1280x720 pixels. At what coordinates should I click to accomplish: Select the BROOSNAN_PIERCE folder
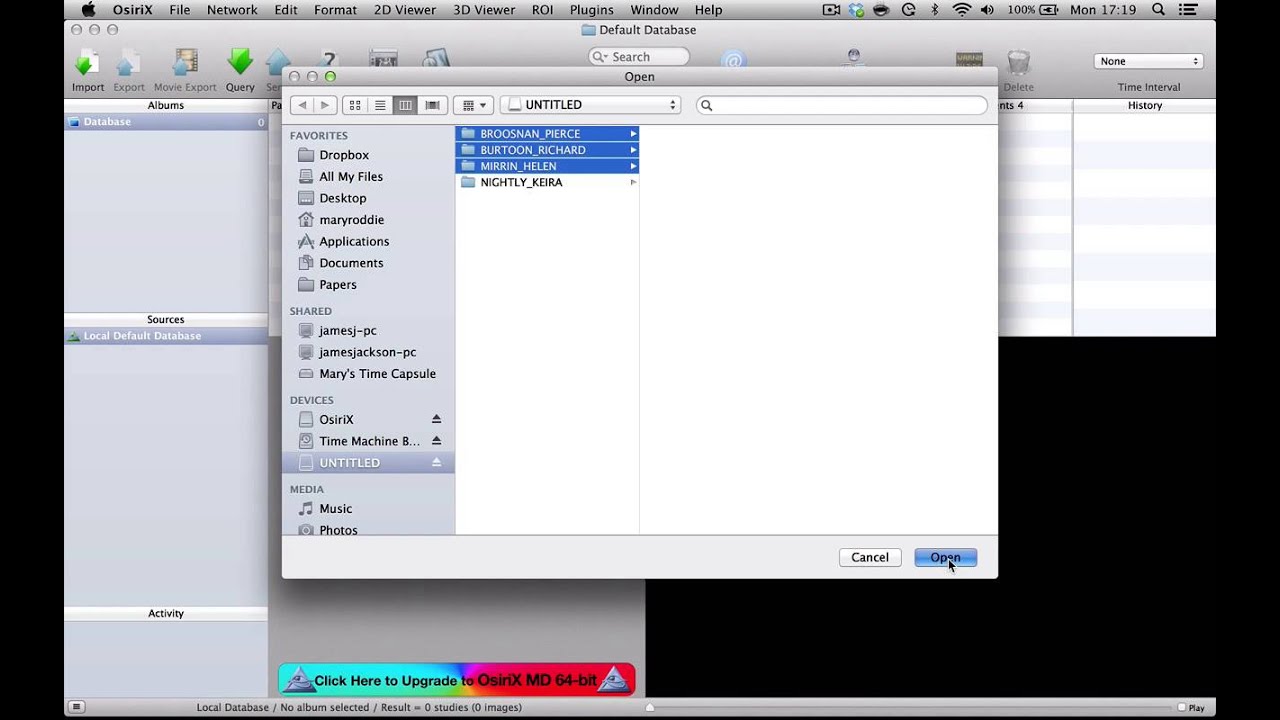(x=547, y=134)
